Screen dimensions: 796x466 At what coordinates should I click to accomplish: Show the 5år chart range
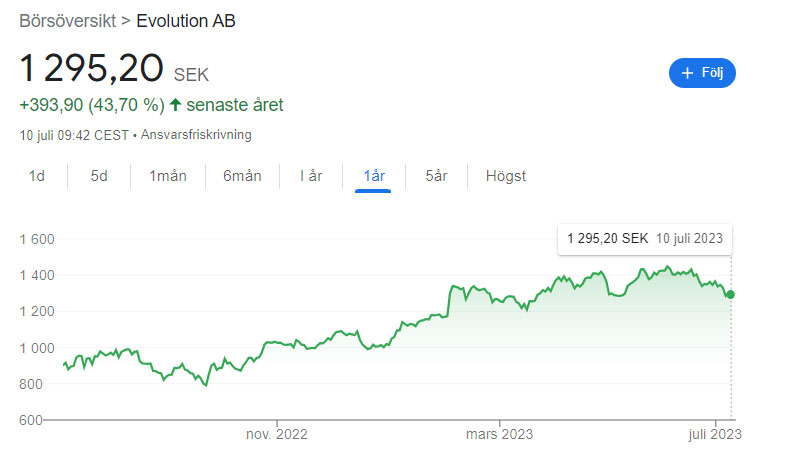(436, 176)
